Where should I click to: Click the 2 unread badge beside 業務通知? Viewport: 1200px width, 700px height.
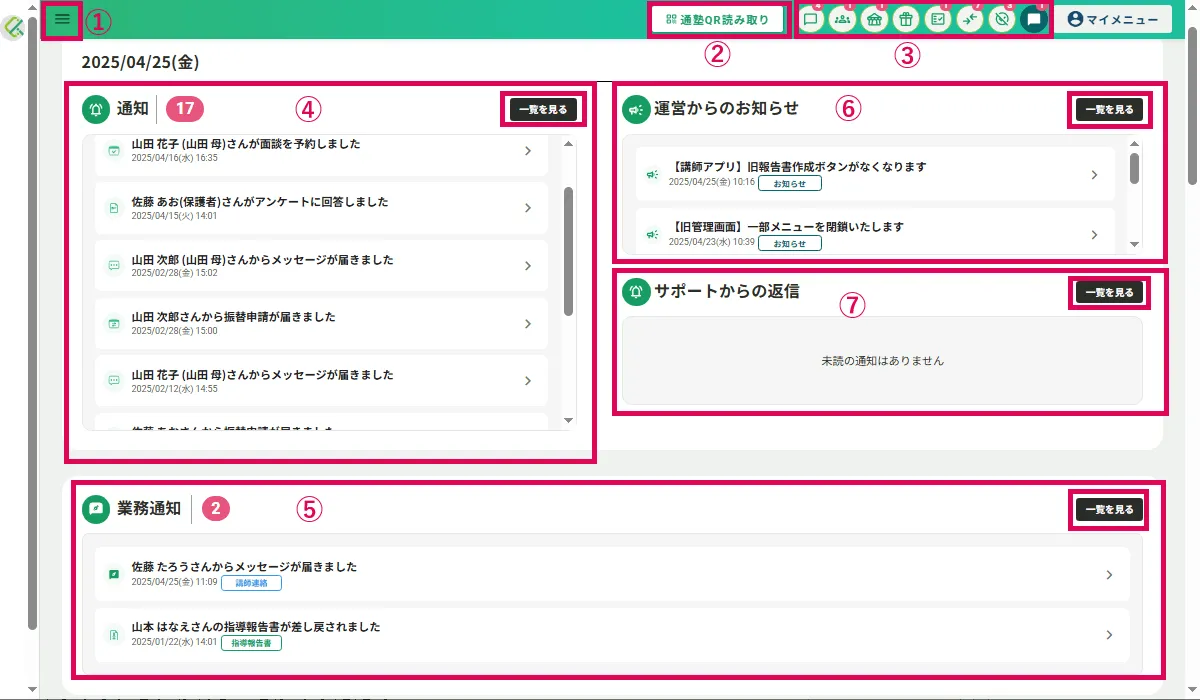click(x=216, y=509)
